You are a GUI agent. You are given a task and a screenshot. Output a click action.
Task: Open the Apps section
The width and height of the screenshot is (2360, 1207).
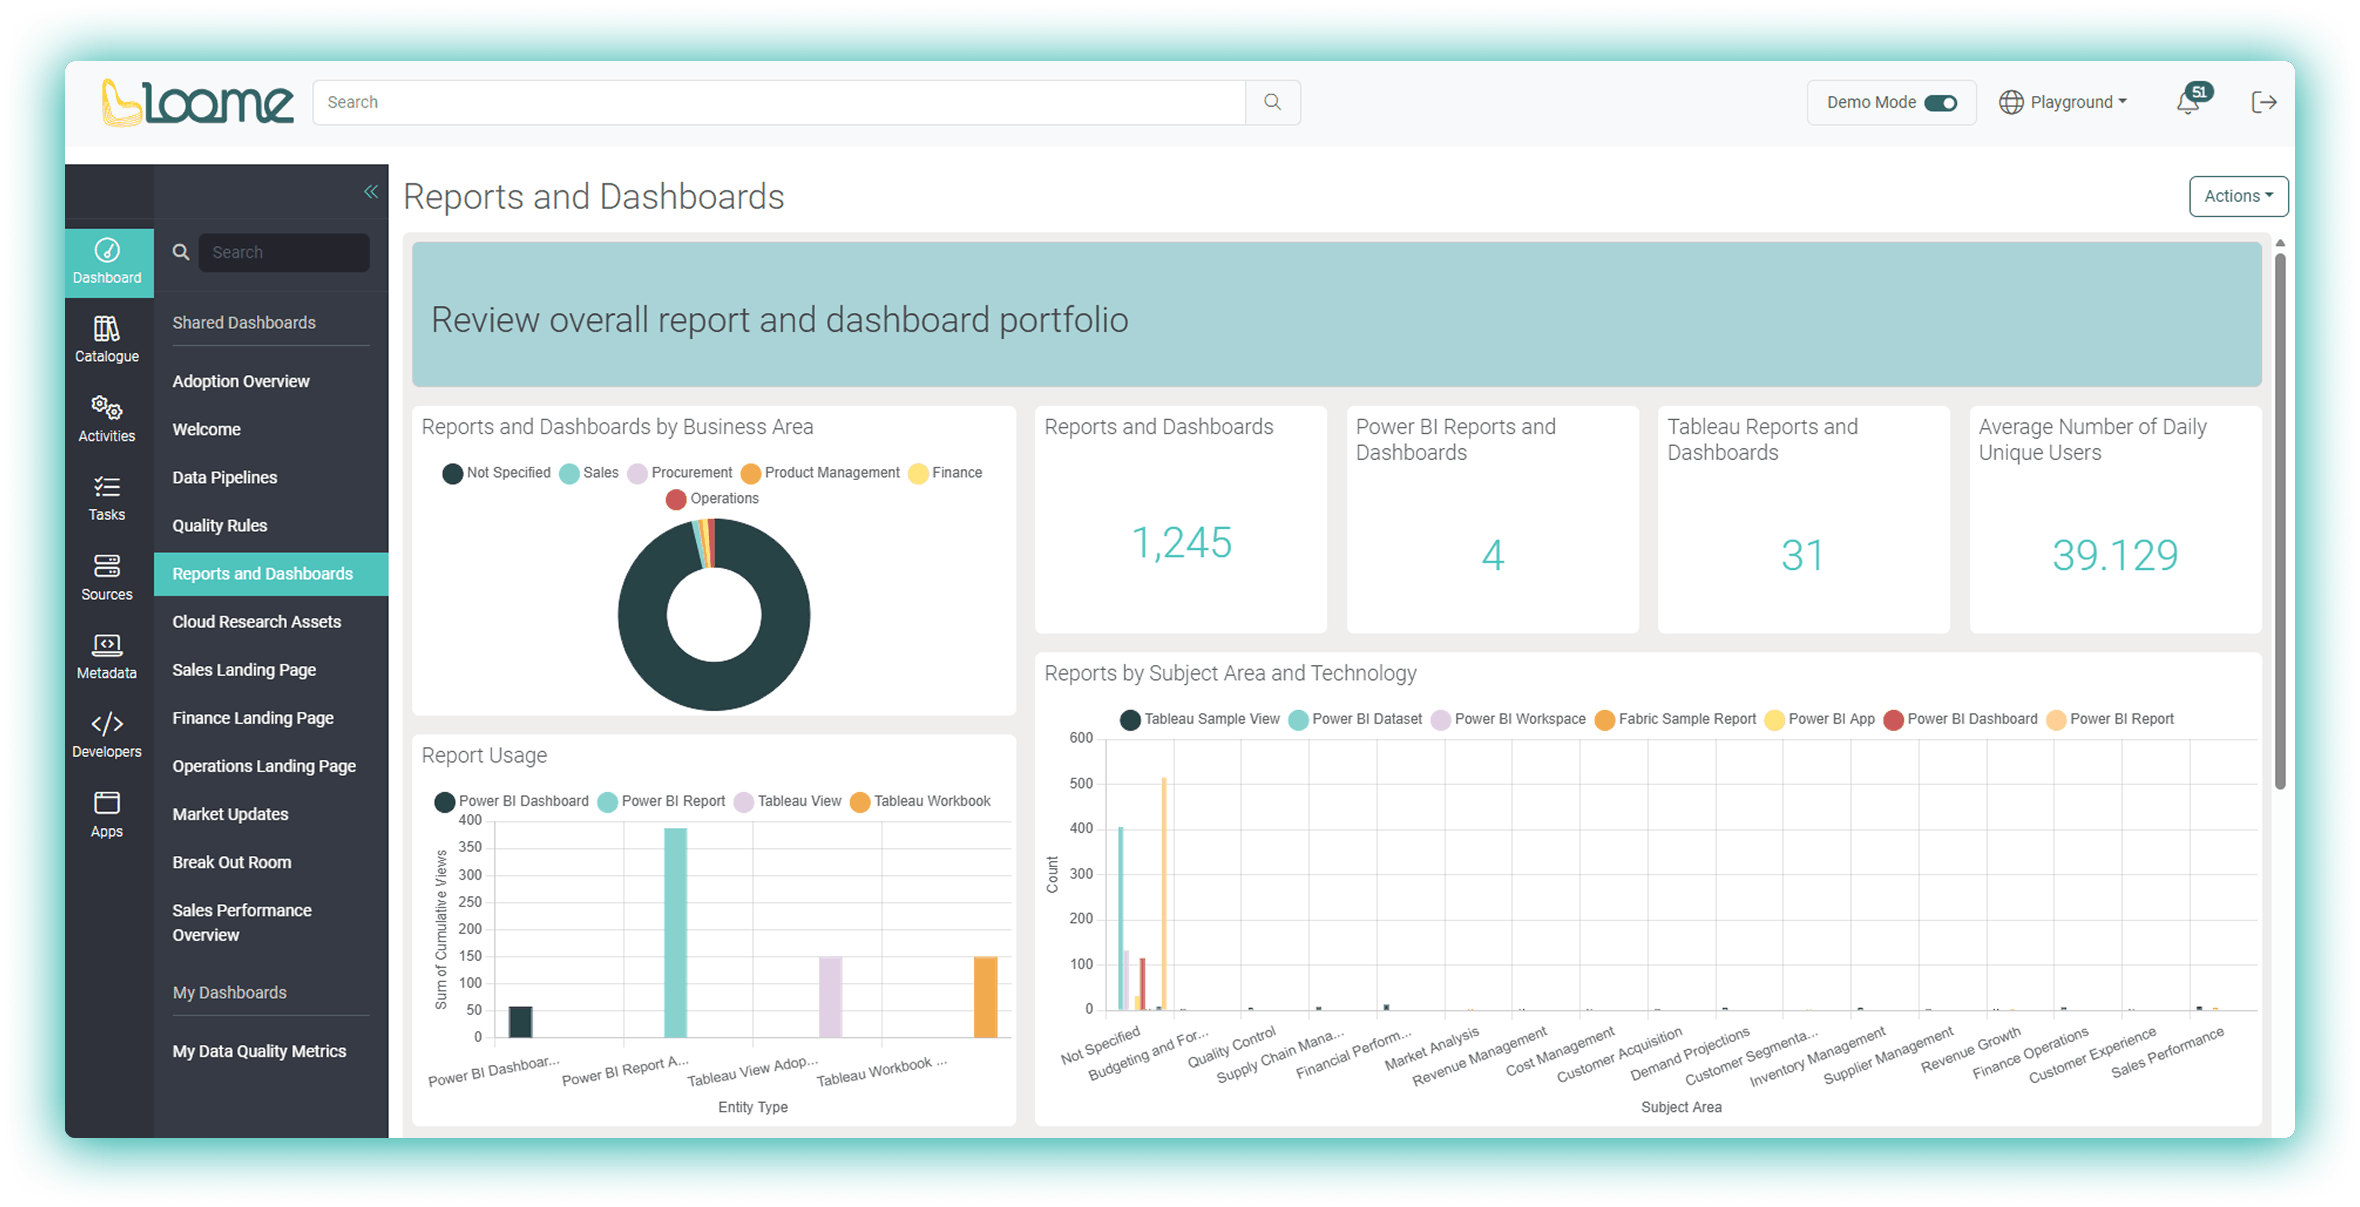107,813
